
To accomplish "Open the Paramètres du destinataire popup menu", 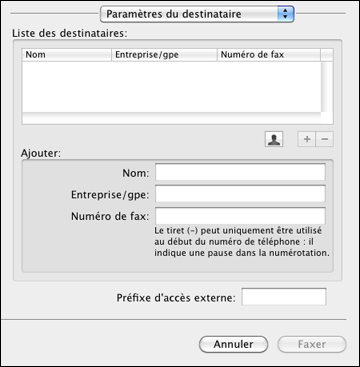I will [x=197, y=14].
